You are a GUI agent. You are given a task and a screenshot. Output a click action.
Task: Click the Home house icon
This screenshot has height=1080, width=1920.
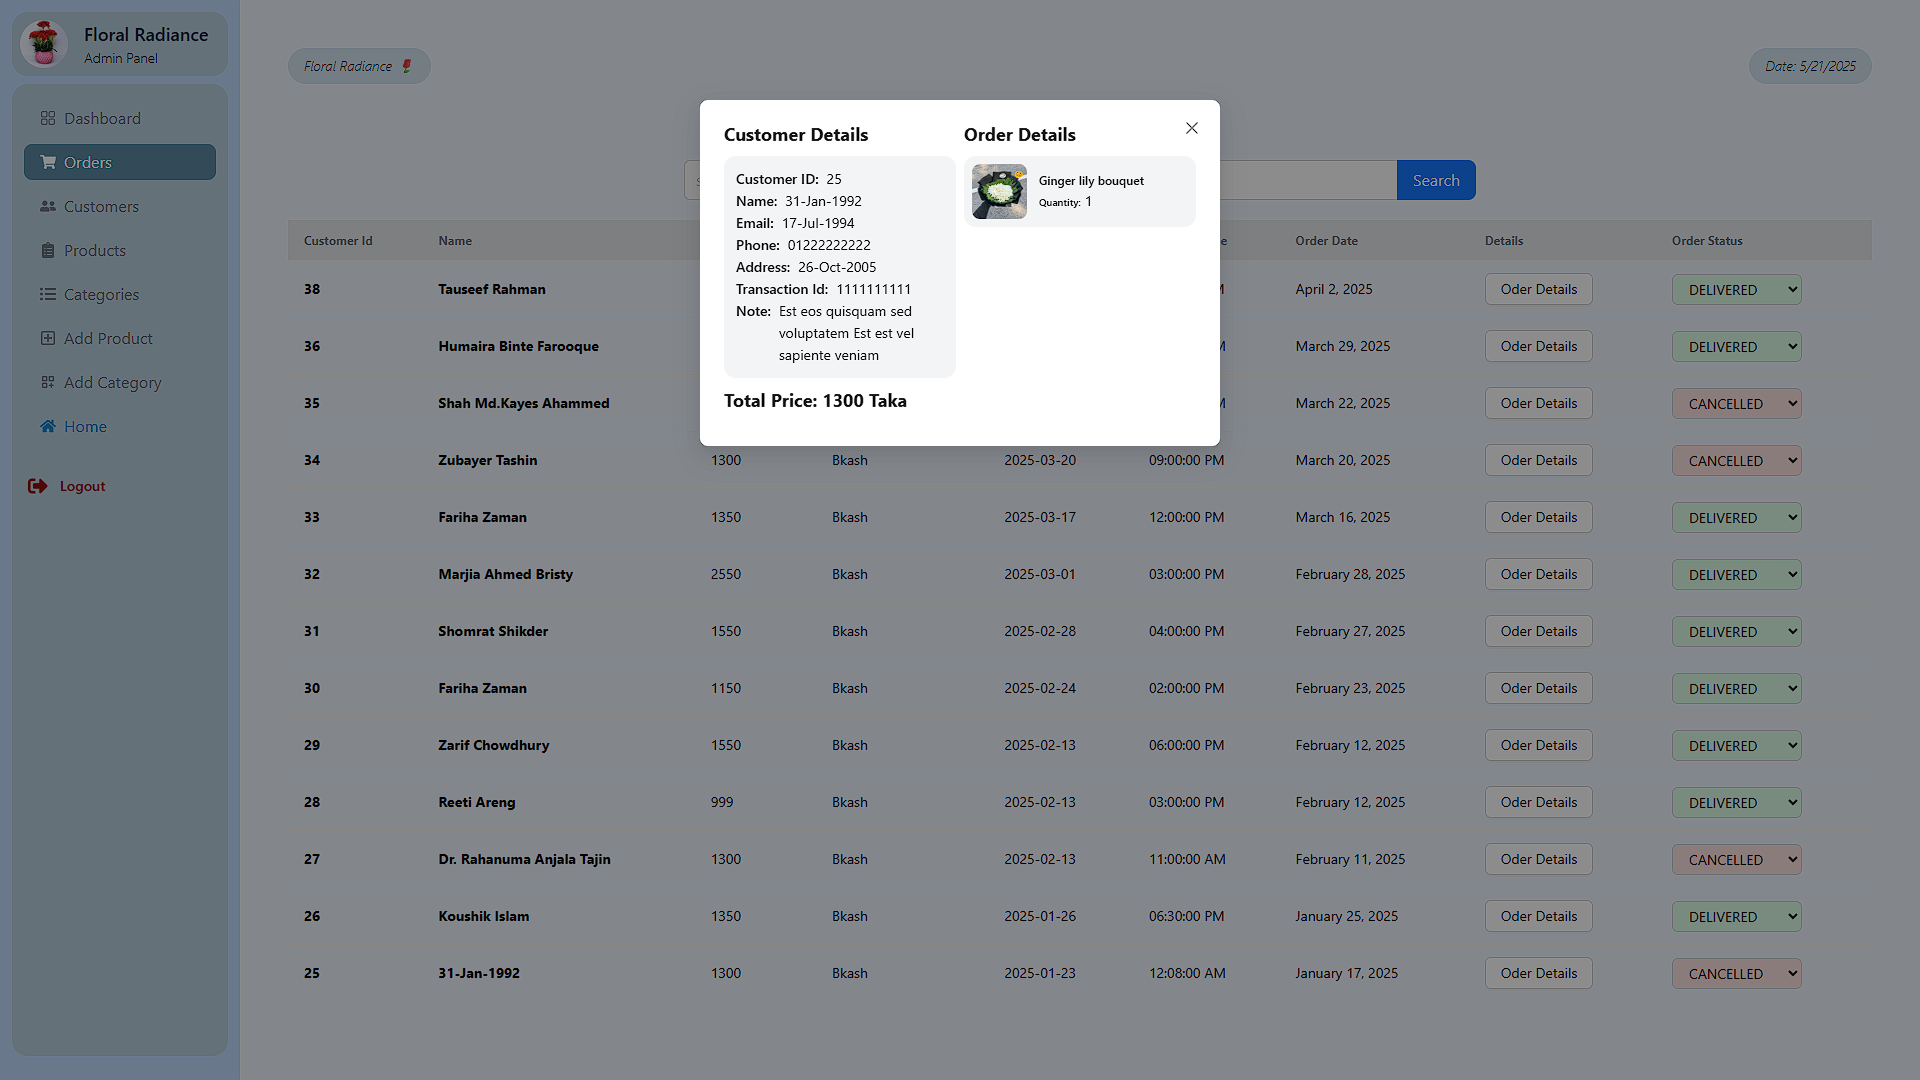coord(47,426)
